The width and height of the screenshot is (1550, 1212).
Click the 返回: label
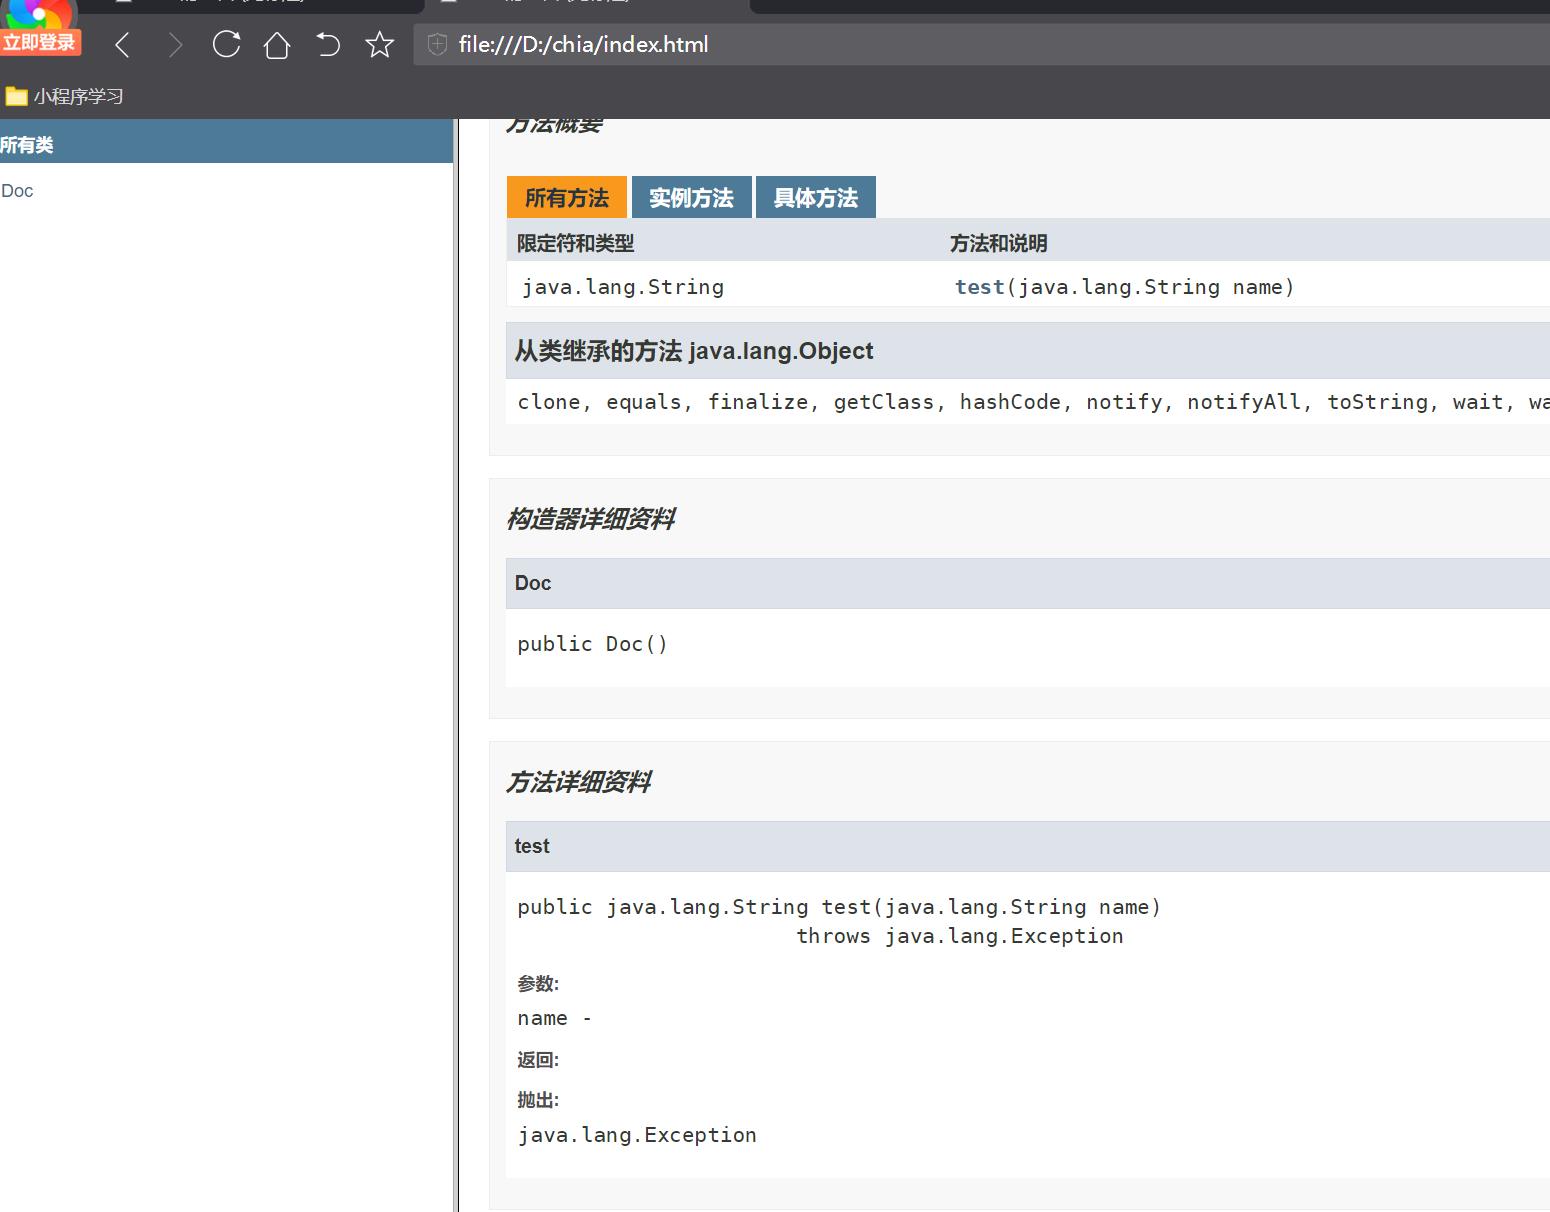click(x=538, y=1060)
